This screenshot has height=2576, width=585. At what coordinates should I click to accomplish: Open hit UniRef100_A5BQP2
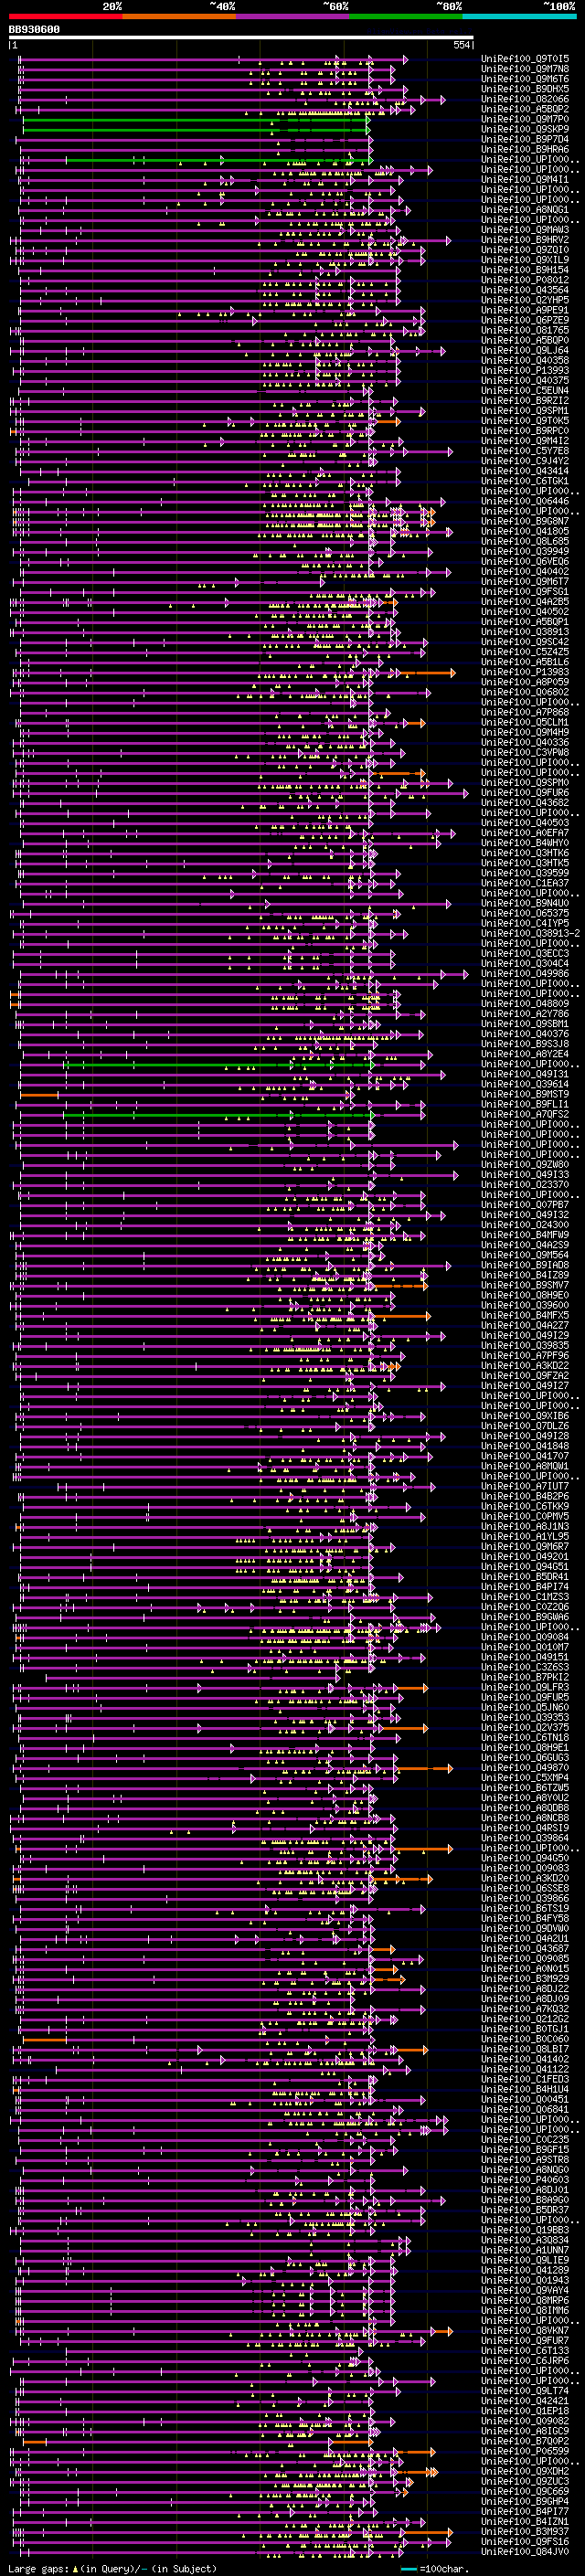[525, 109]
